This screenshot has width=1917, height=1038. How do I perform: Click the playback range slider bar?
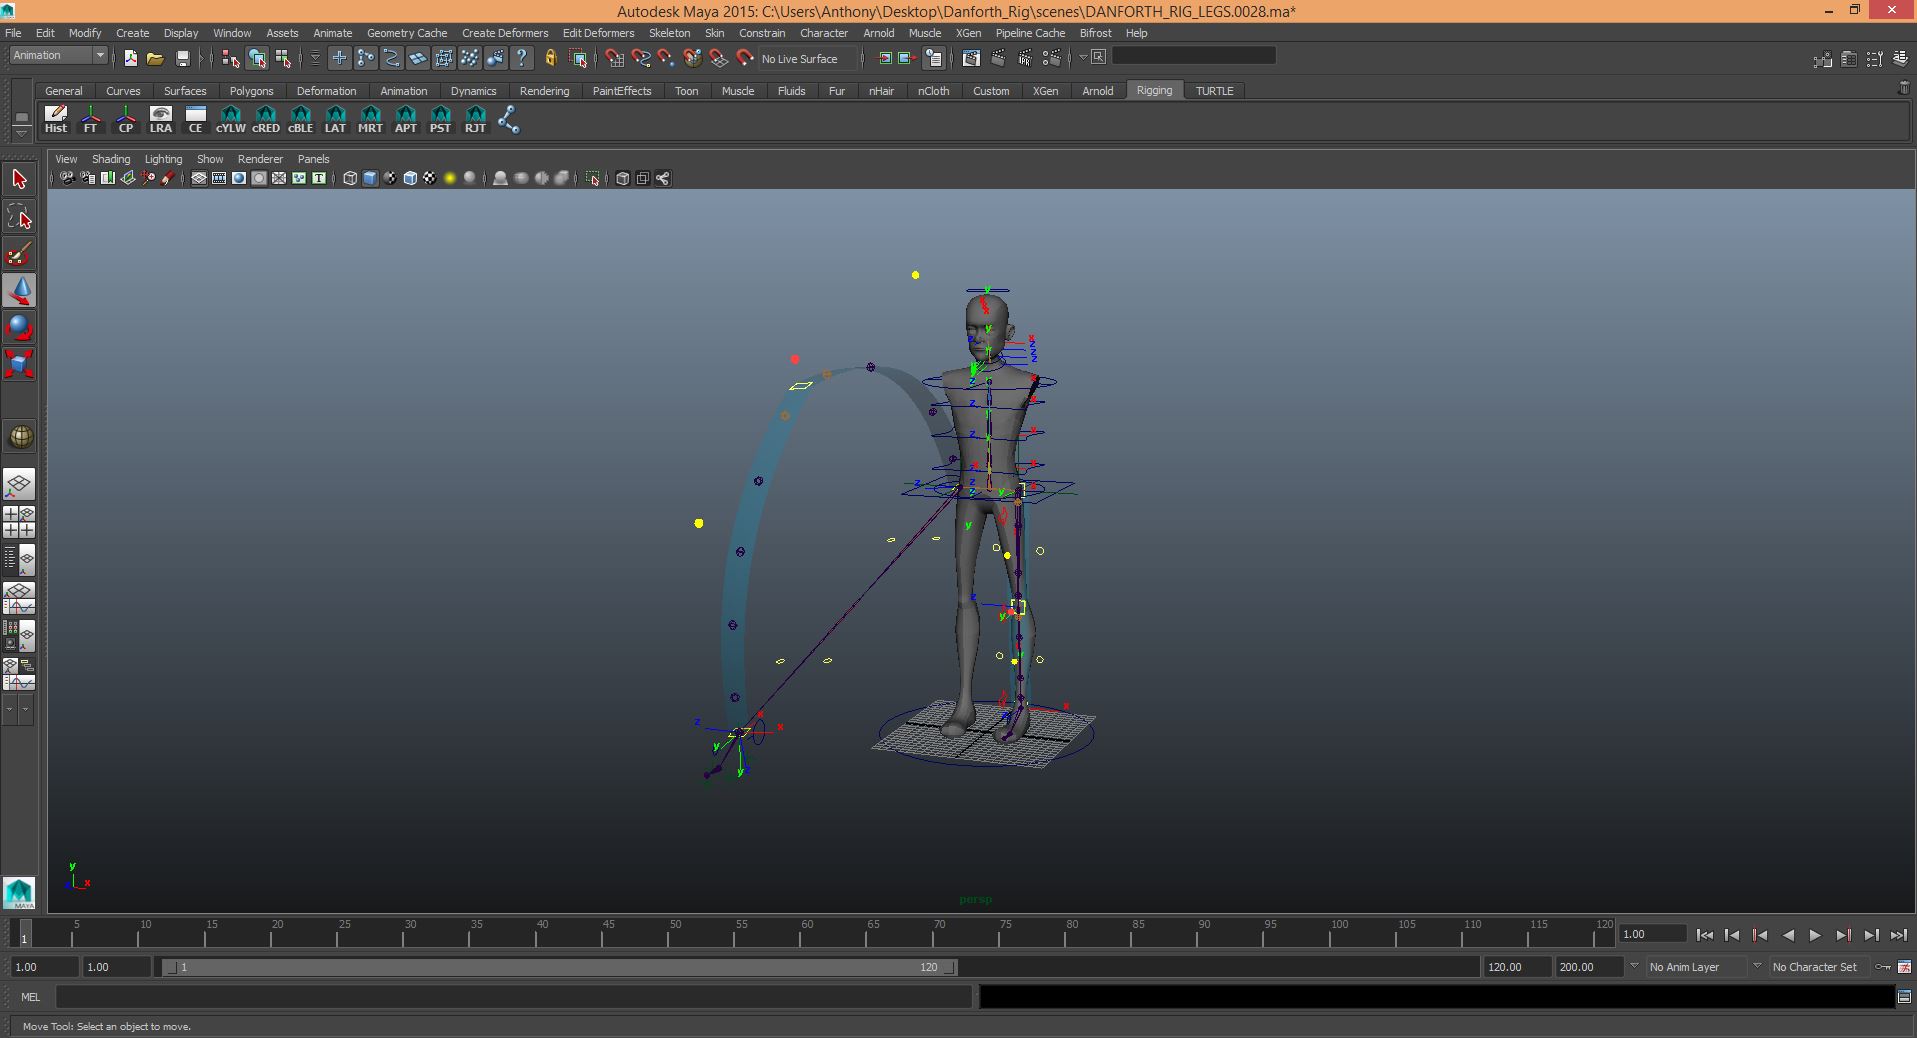click(560, 967)
